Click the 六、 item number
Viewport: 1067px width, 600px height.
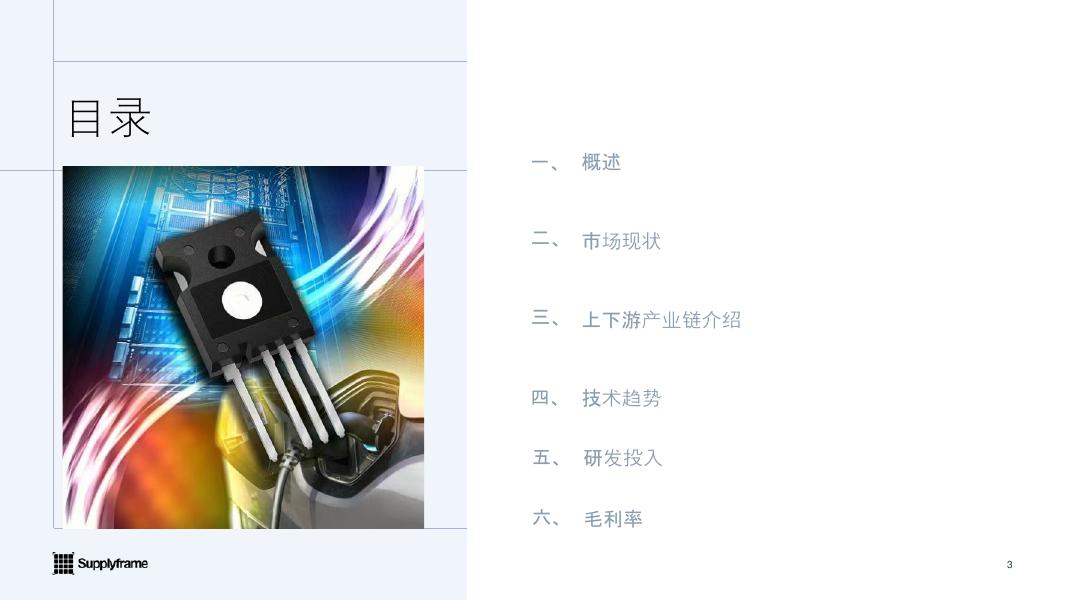[546, 518]
